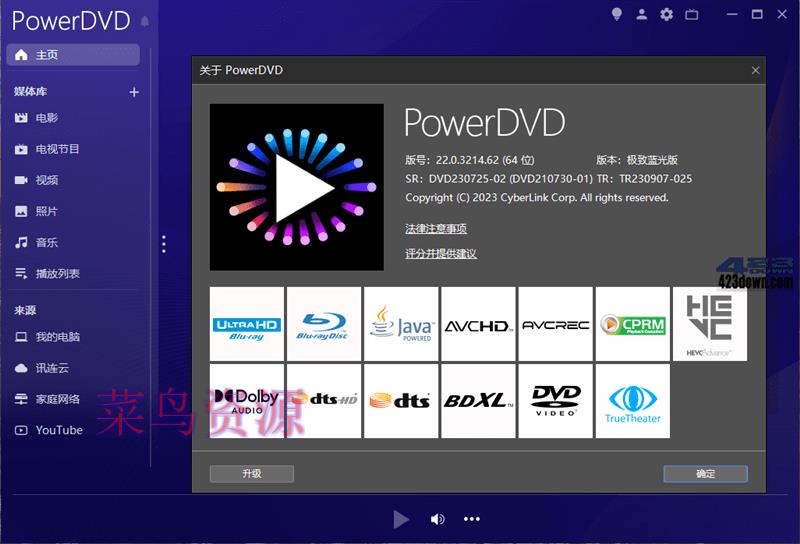The height and width of the screenshot is (544, 800).
Task: Click the dts-HD logo tile
Action: pyautogui.click(x=324, y=401)
